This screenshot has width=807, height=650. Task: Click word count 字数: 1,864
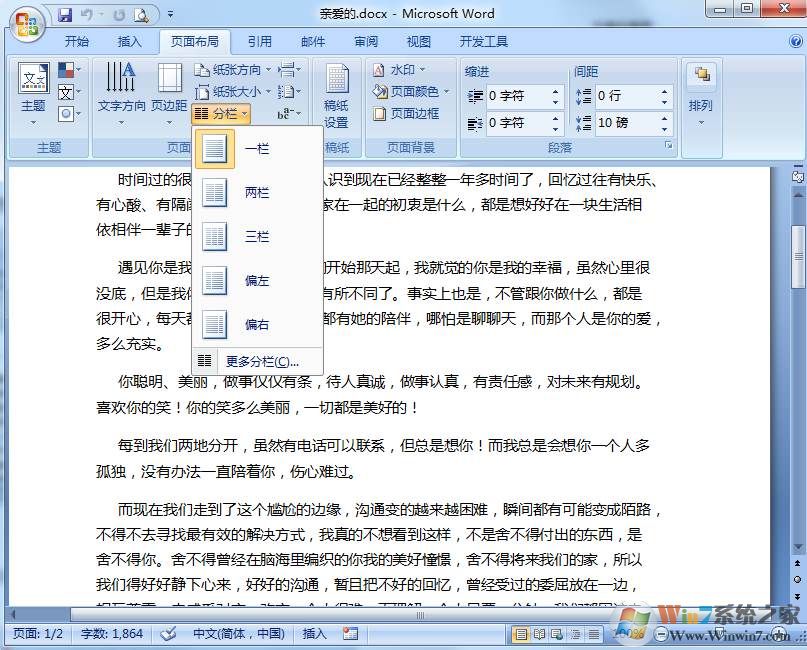pyautogui.click(x=112, y=634)
